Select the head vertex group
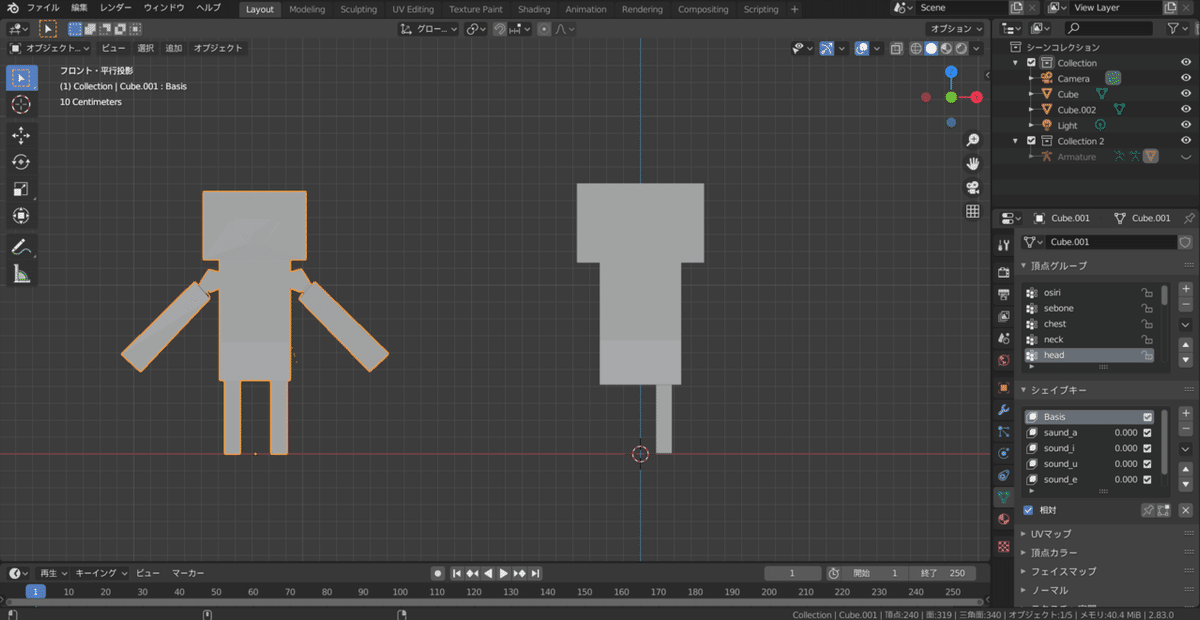Viewport: 1200px width, 620px height. pos(1054,355)
